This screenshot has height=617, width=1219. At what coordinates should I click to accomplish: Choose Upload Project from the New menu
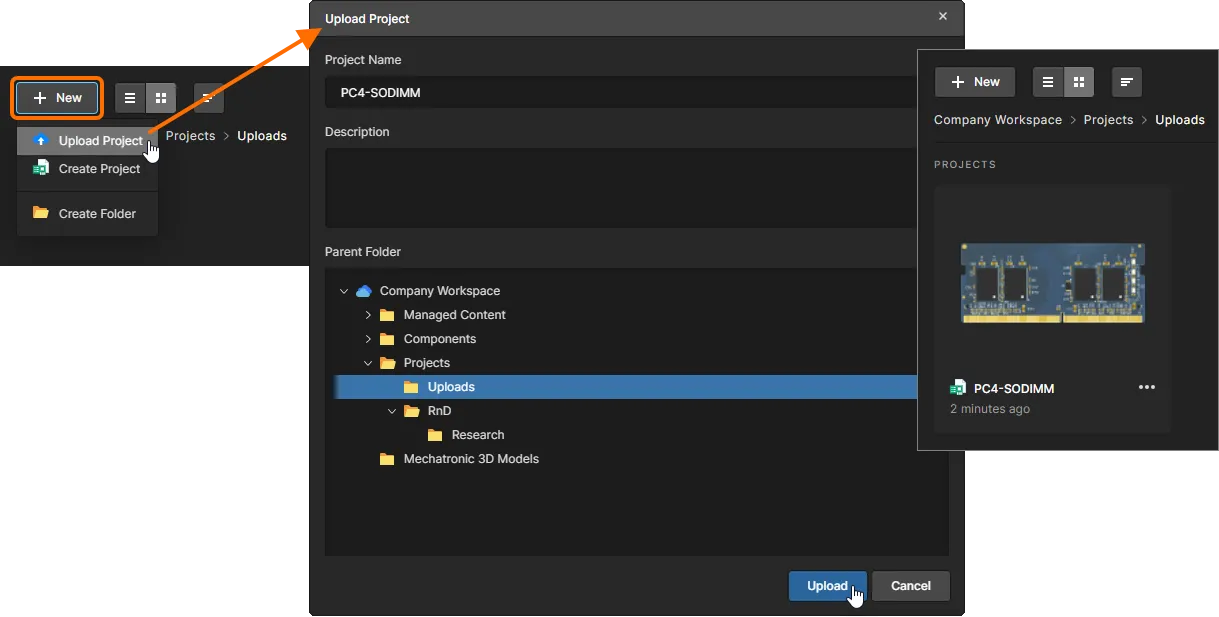[88, 141]
